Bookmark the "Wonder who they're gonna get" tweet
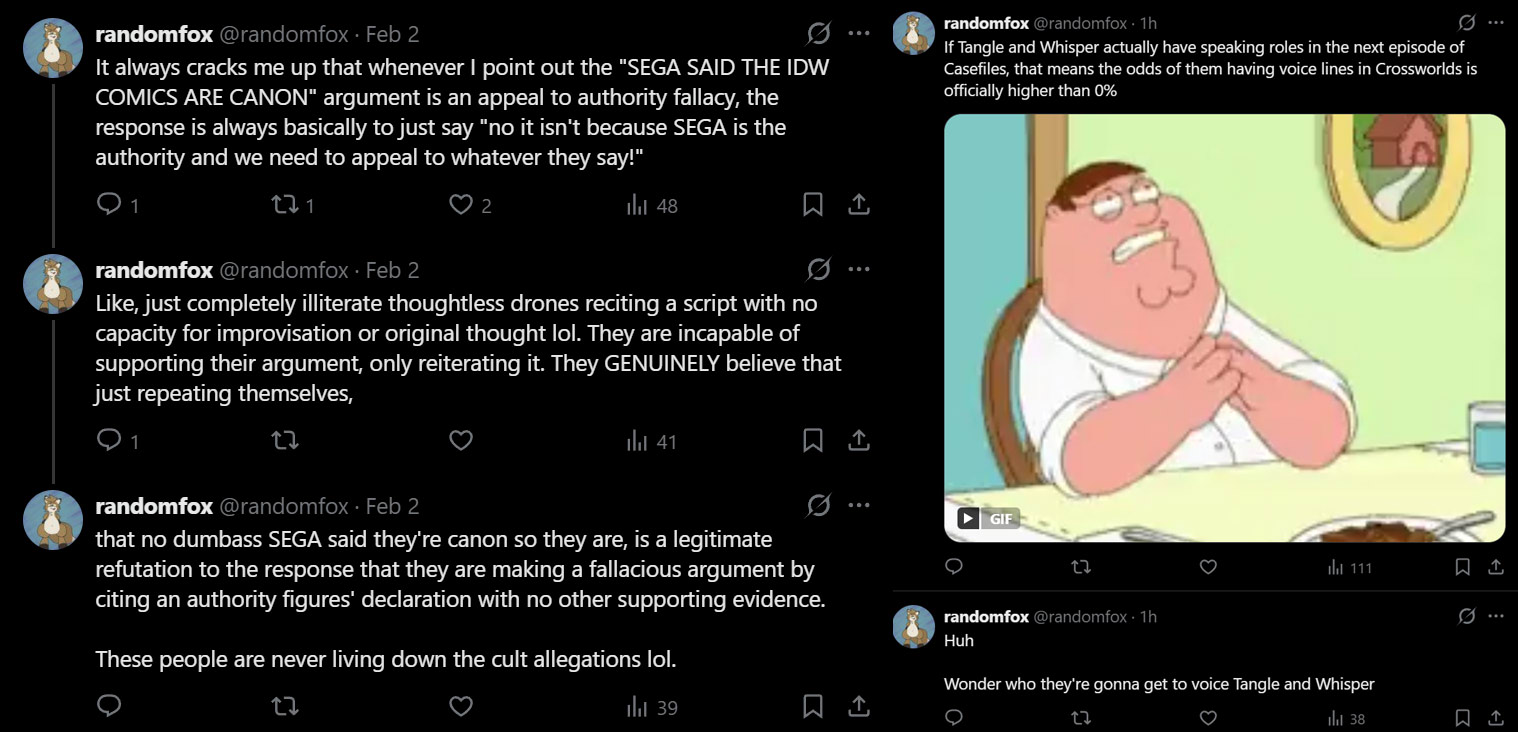Viewport: 1518px width, 732px height. point(1462,717)
